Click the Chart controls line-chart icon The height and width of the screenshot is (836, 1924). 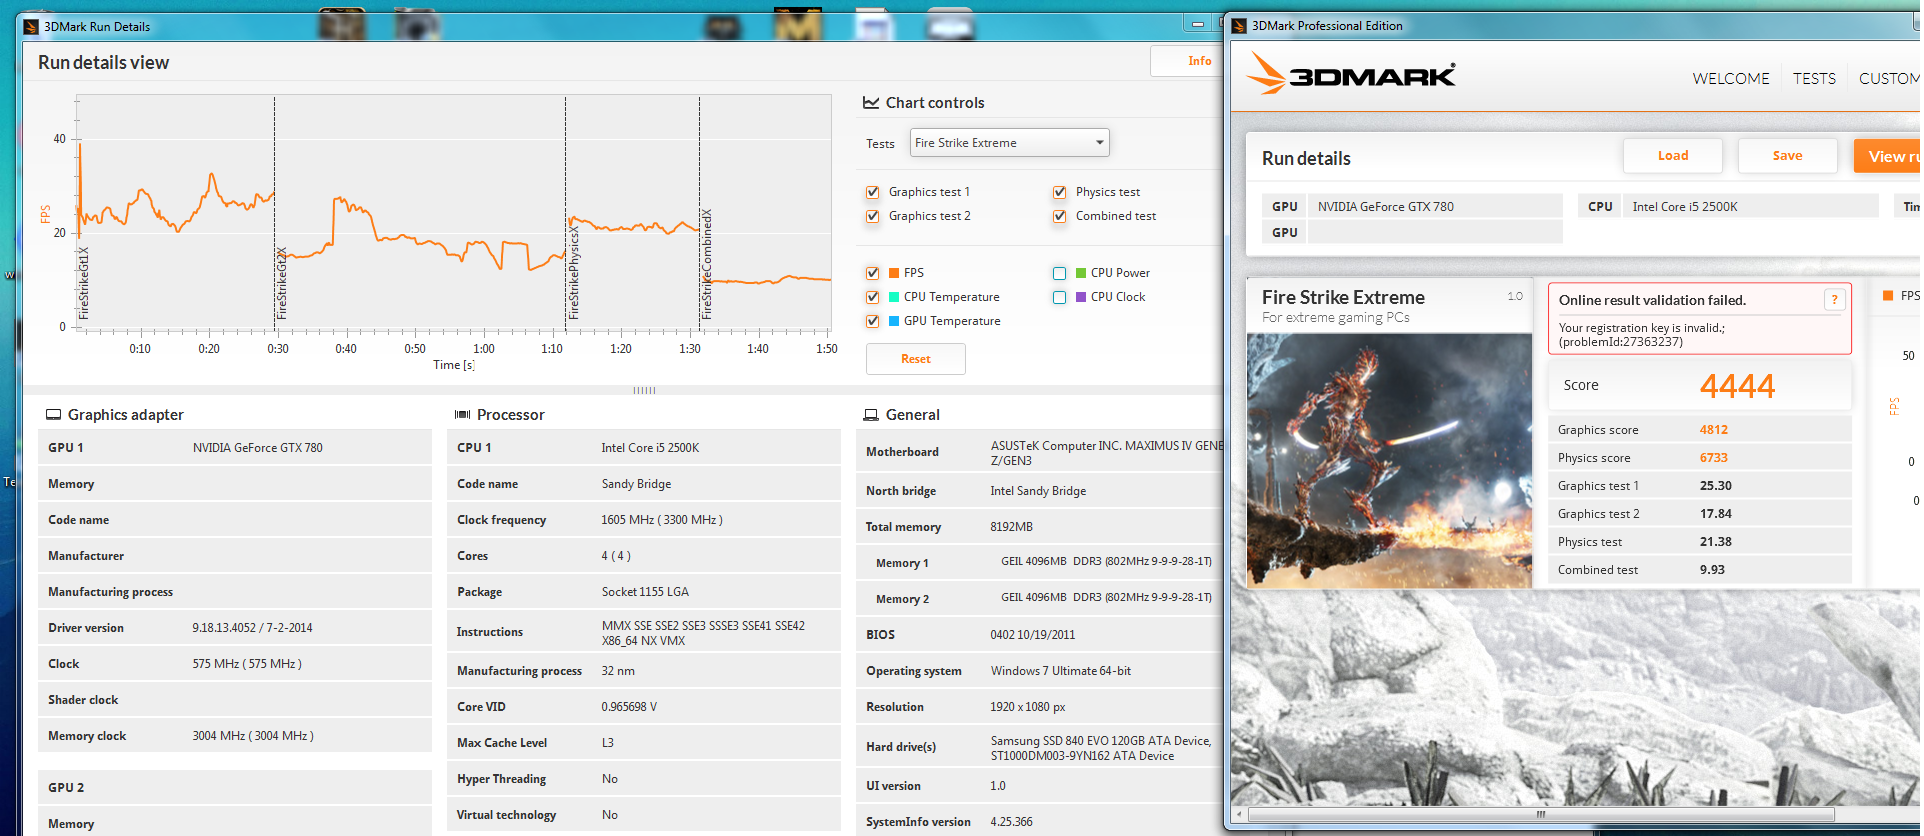871,102
